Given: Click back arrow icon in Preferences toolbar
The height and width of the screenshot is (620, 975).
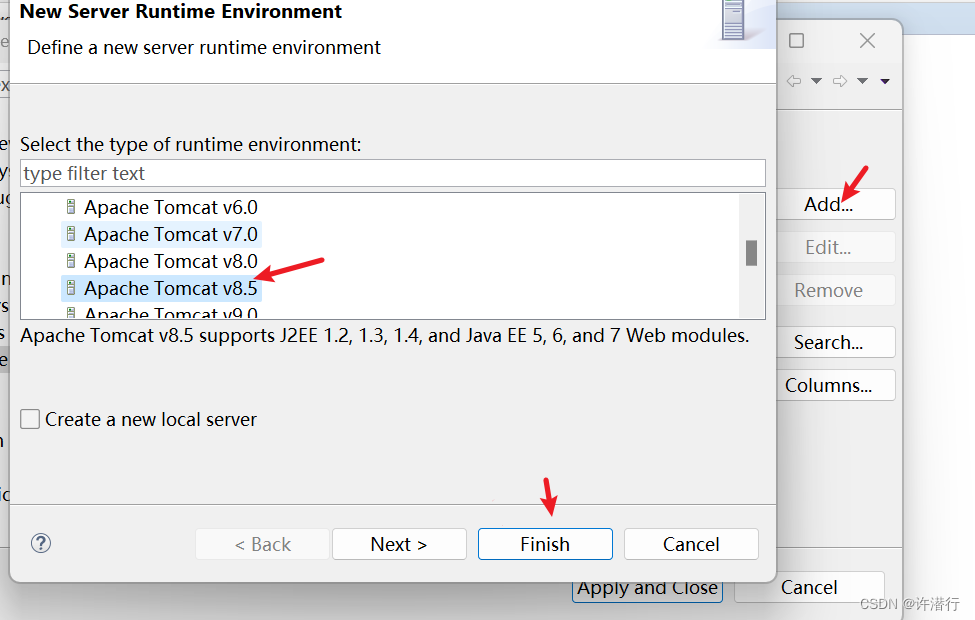Looking at the screenshot, I should pos(794,81).
